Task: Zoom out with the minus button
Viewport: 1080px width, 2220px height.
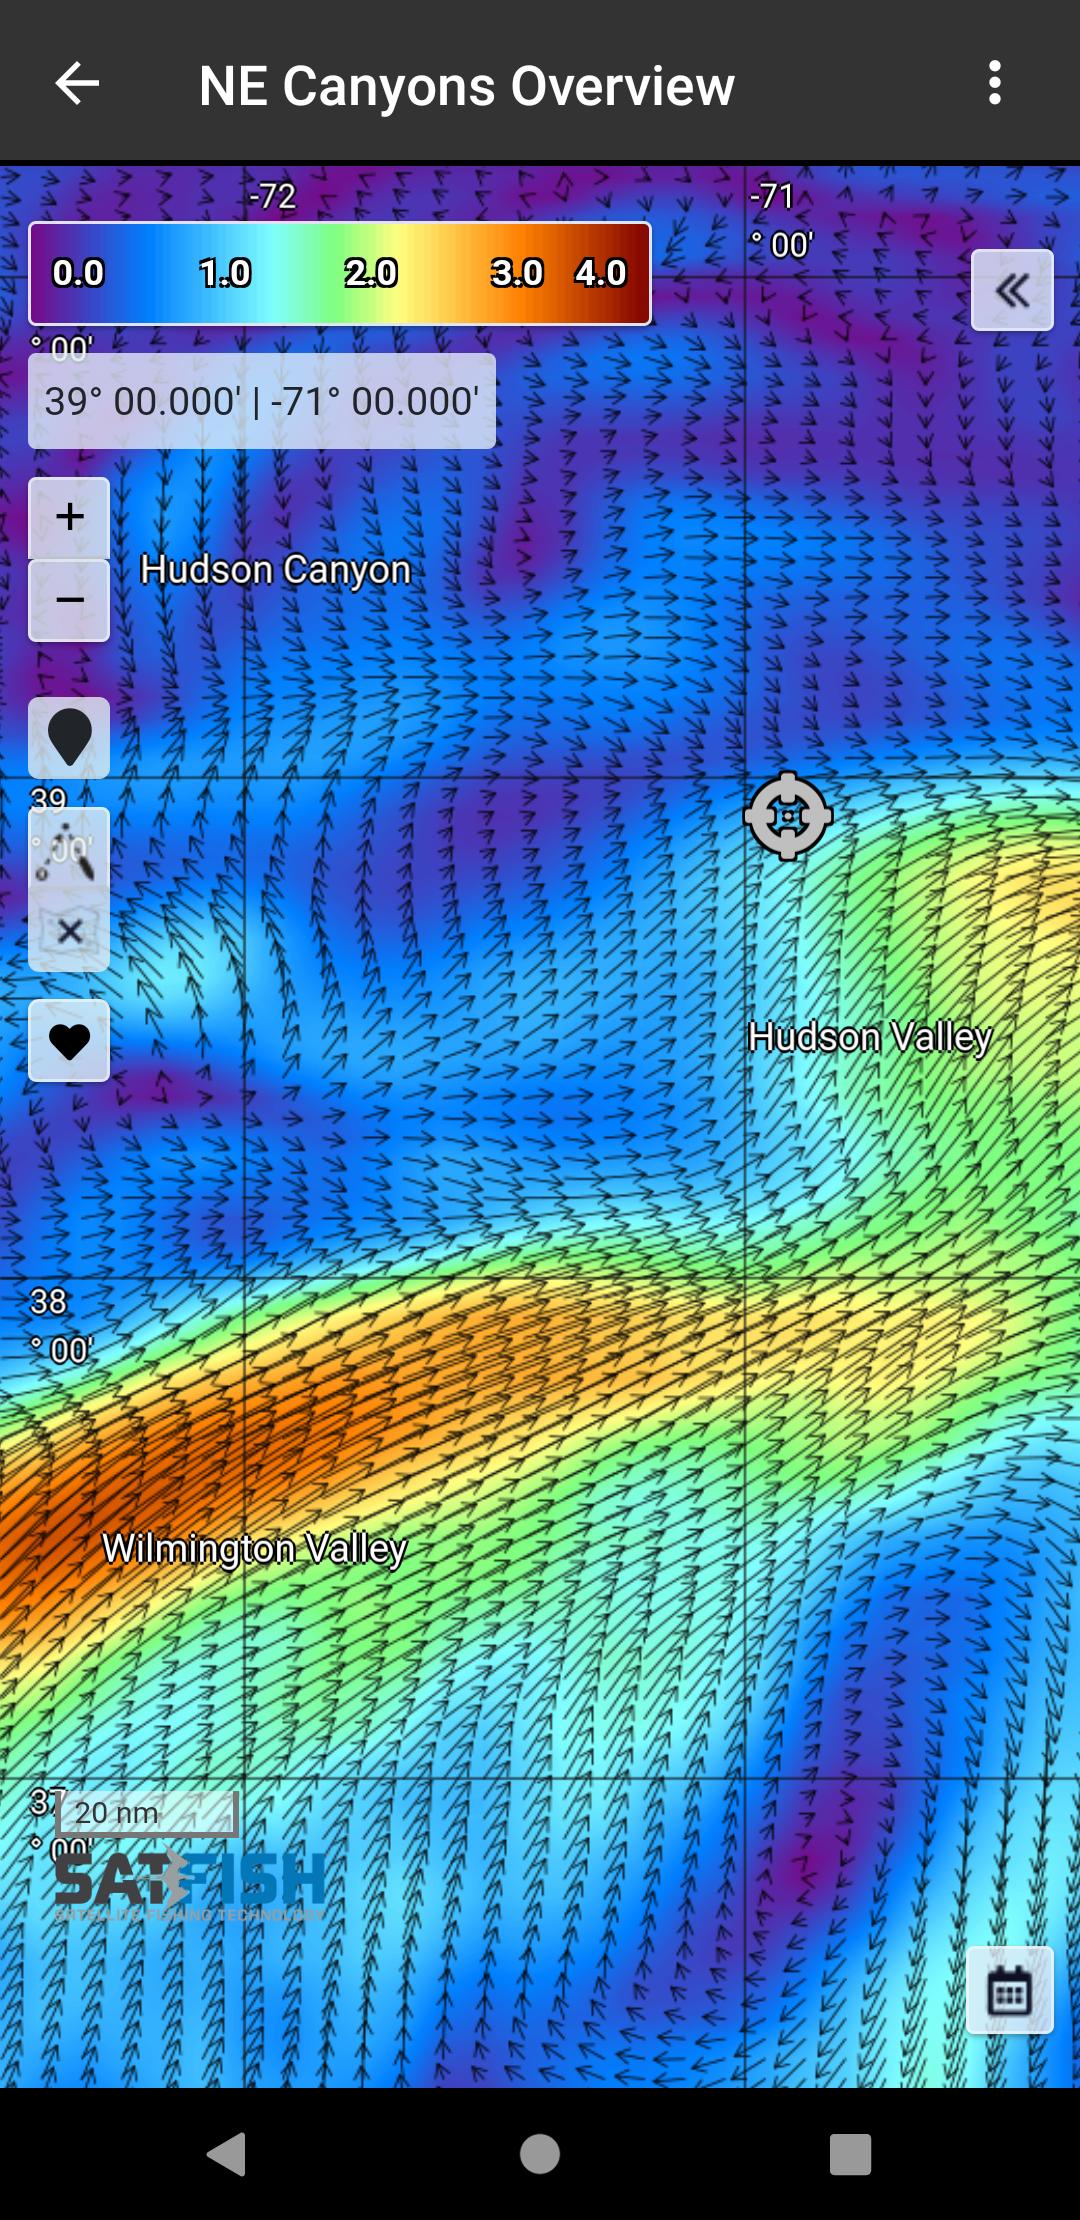Action: click(x=69, y=600)
